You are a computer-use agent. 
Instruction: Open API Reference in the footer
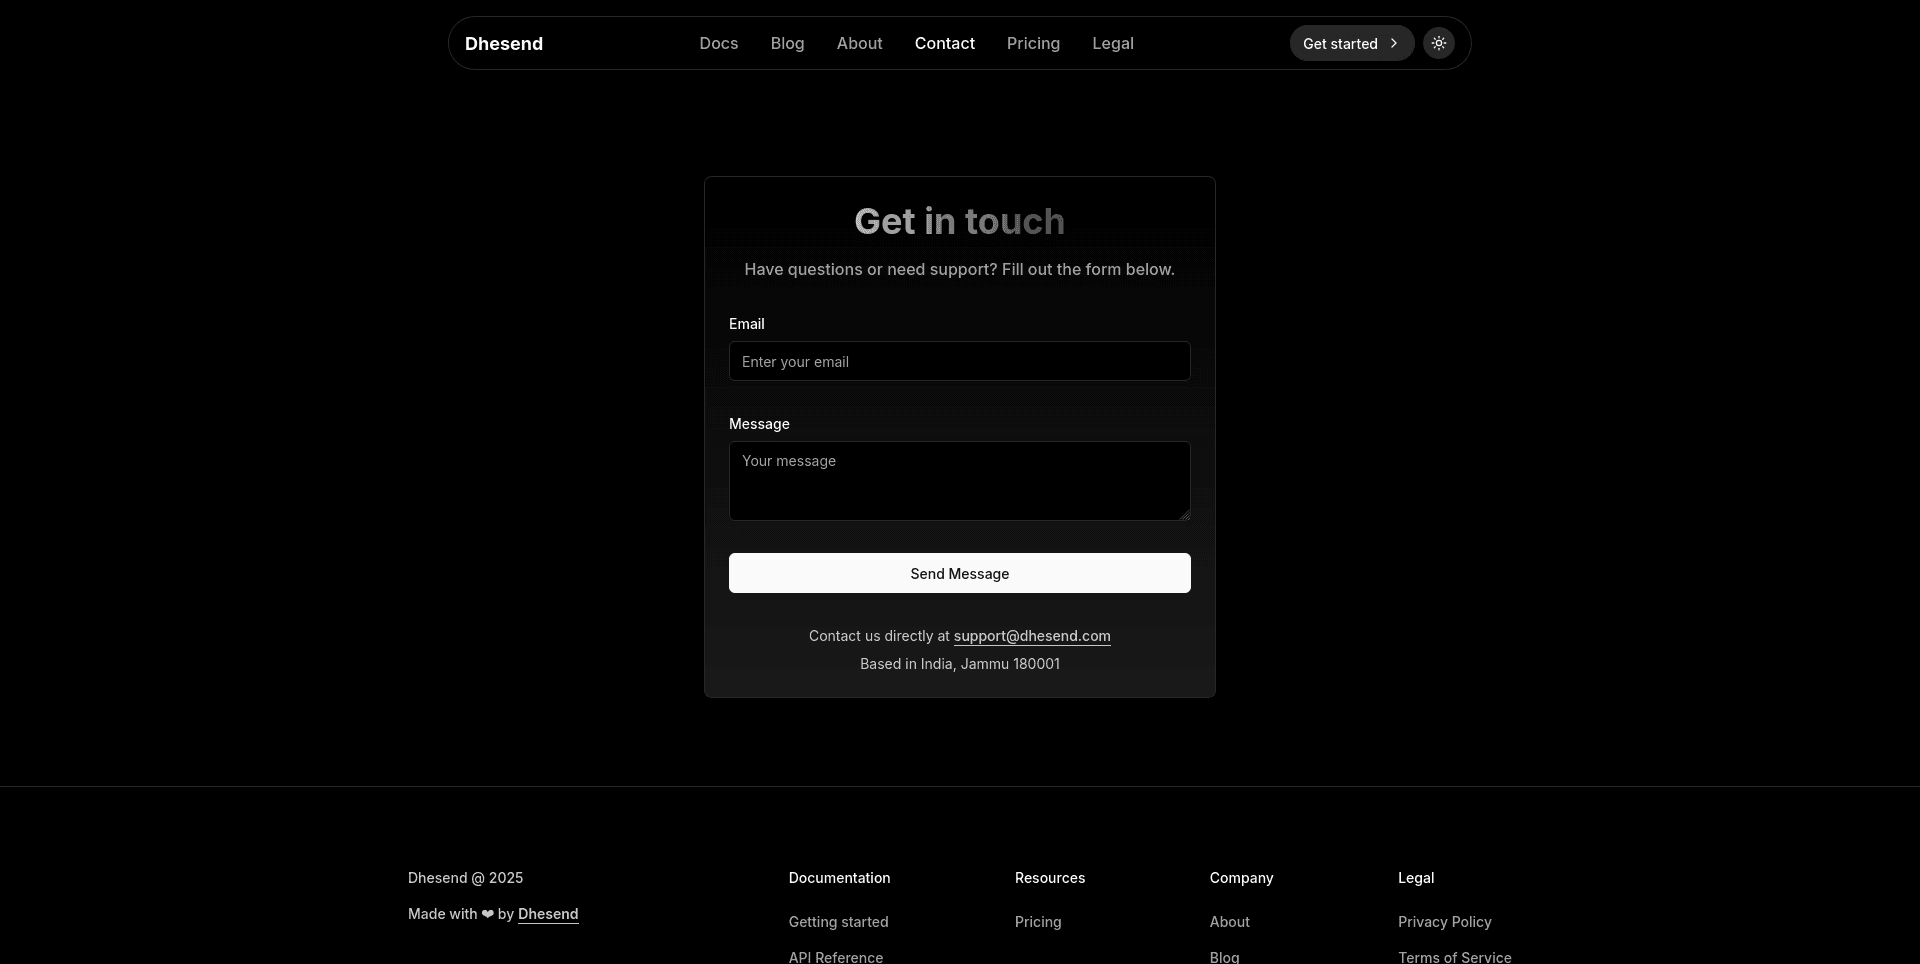[835, 956]
